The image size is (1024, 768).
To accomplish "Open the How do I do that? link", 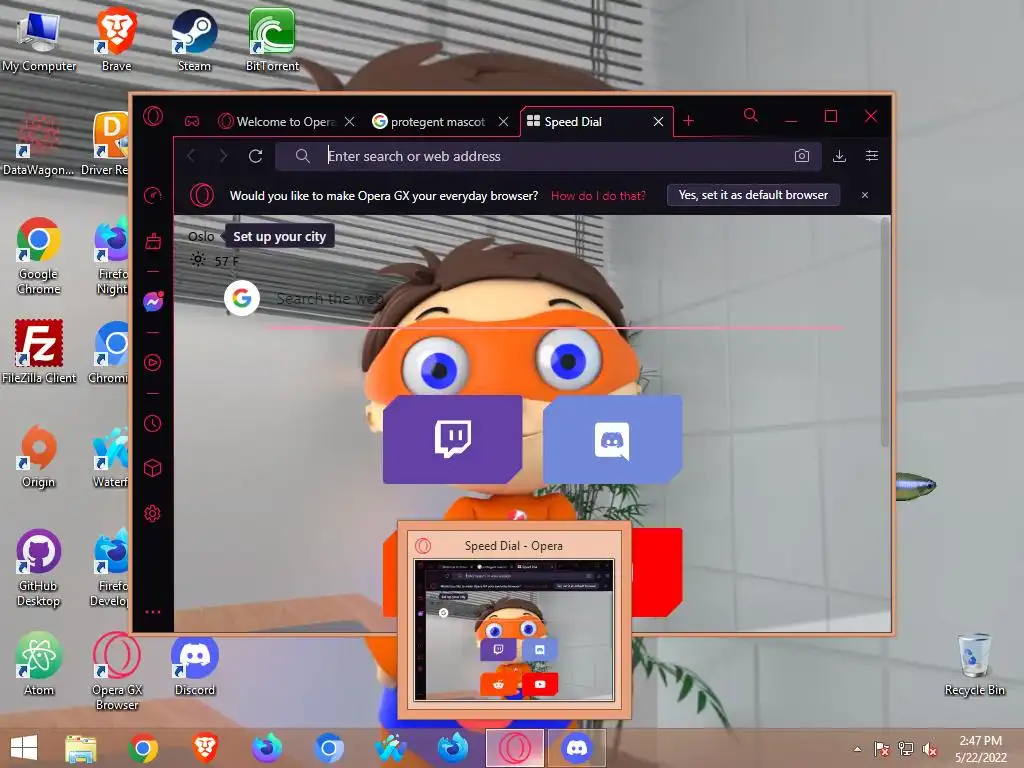I will pos(598,195).
